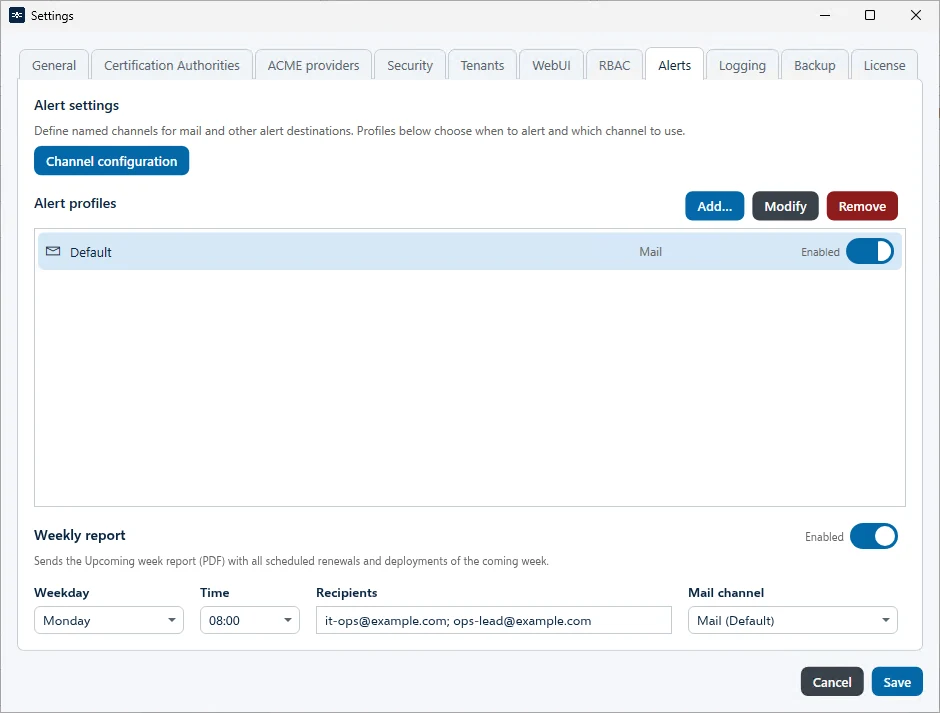Close the Settings window
Viewport: 940px width, 713px height.
coord(915,15)
